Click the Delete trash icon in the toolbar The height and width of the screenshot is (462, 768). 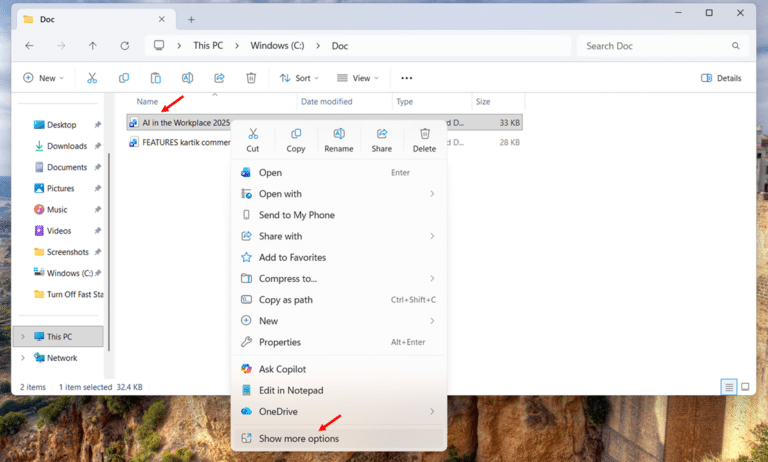point(251,78)
